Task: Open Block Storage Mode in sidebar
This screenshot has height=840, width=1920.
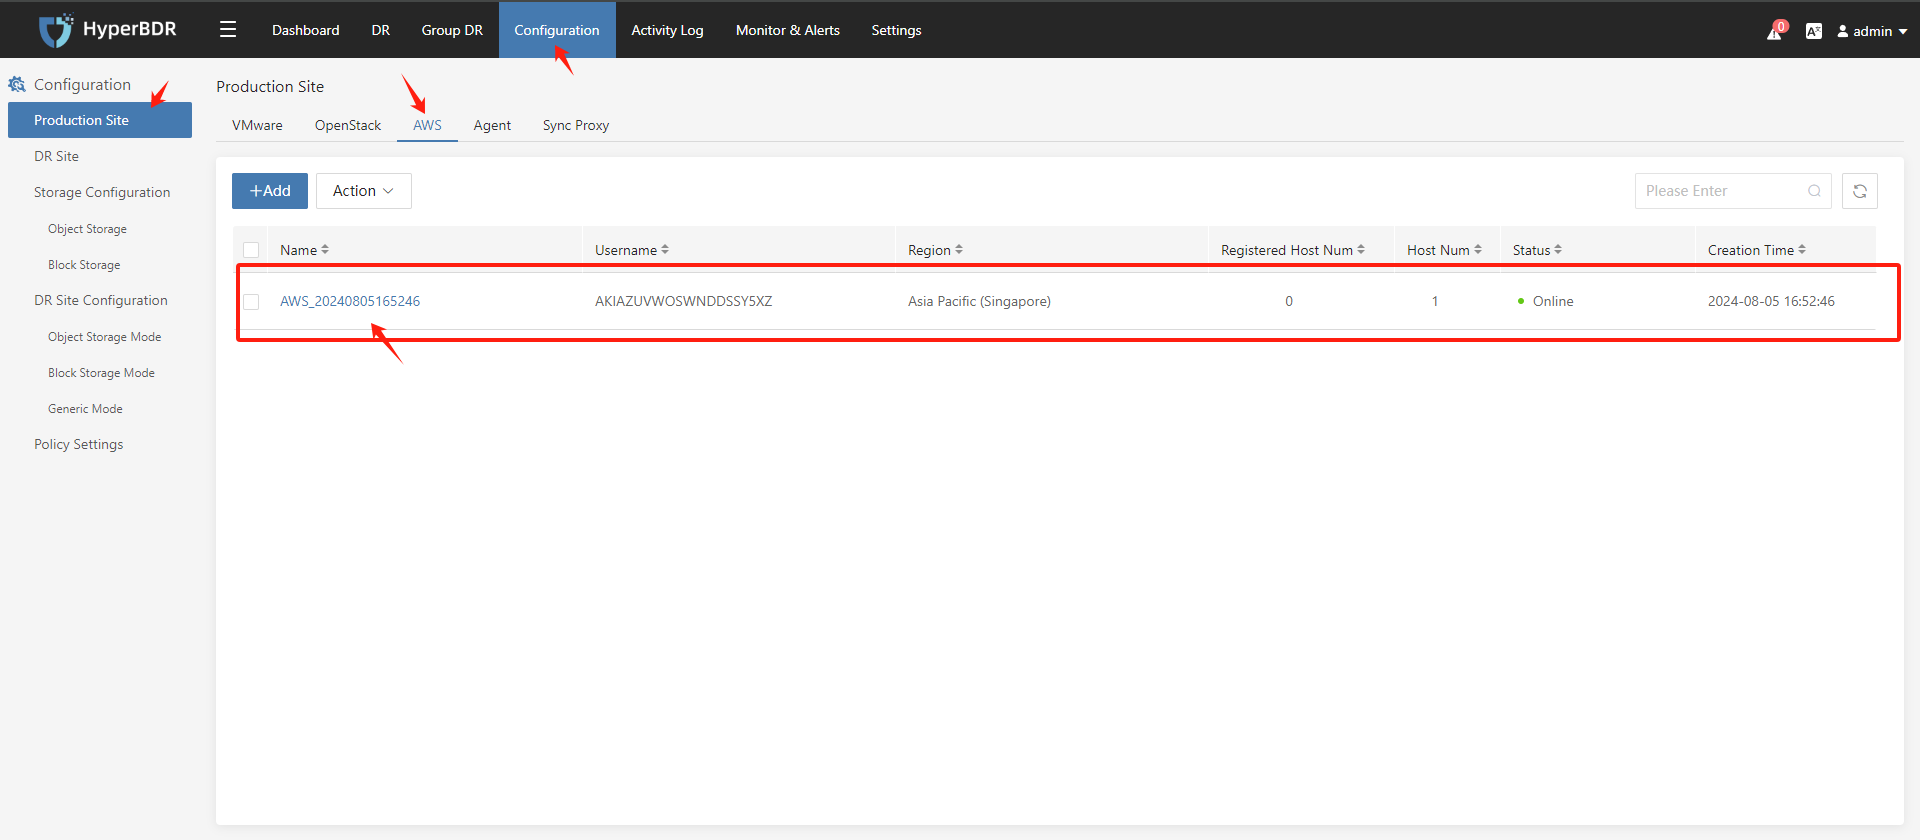Action: point(101,373)
